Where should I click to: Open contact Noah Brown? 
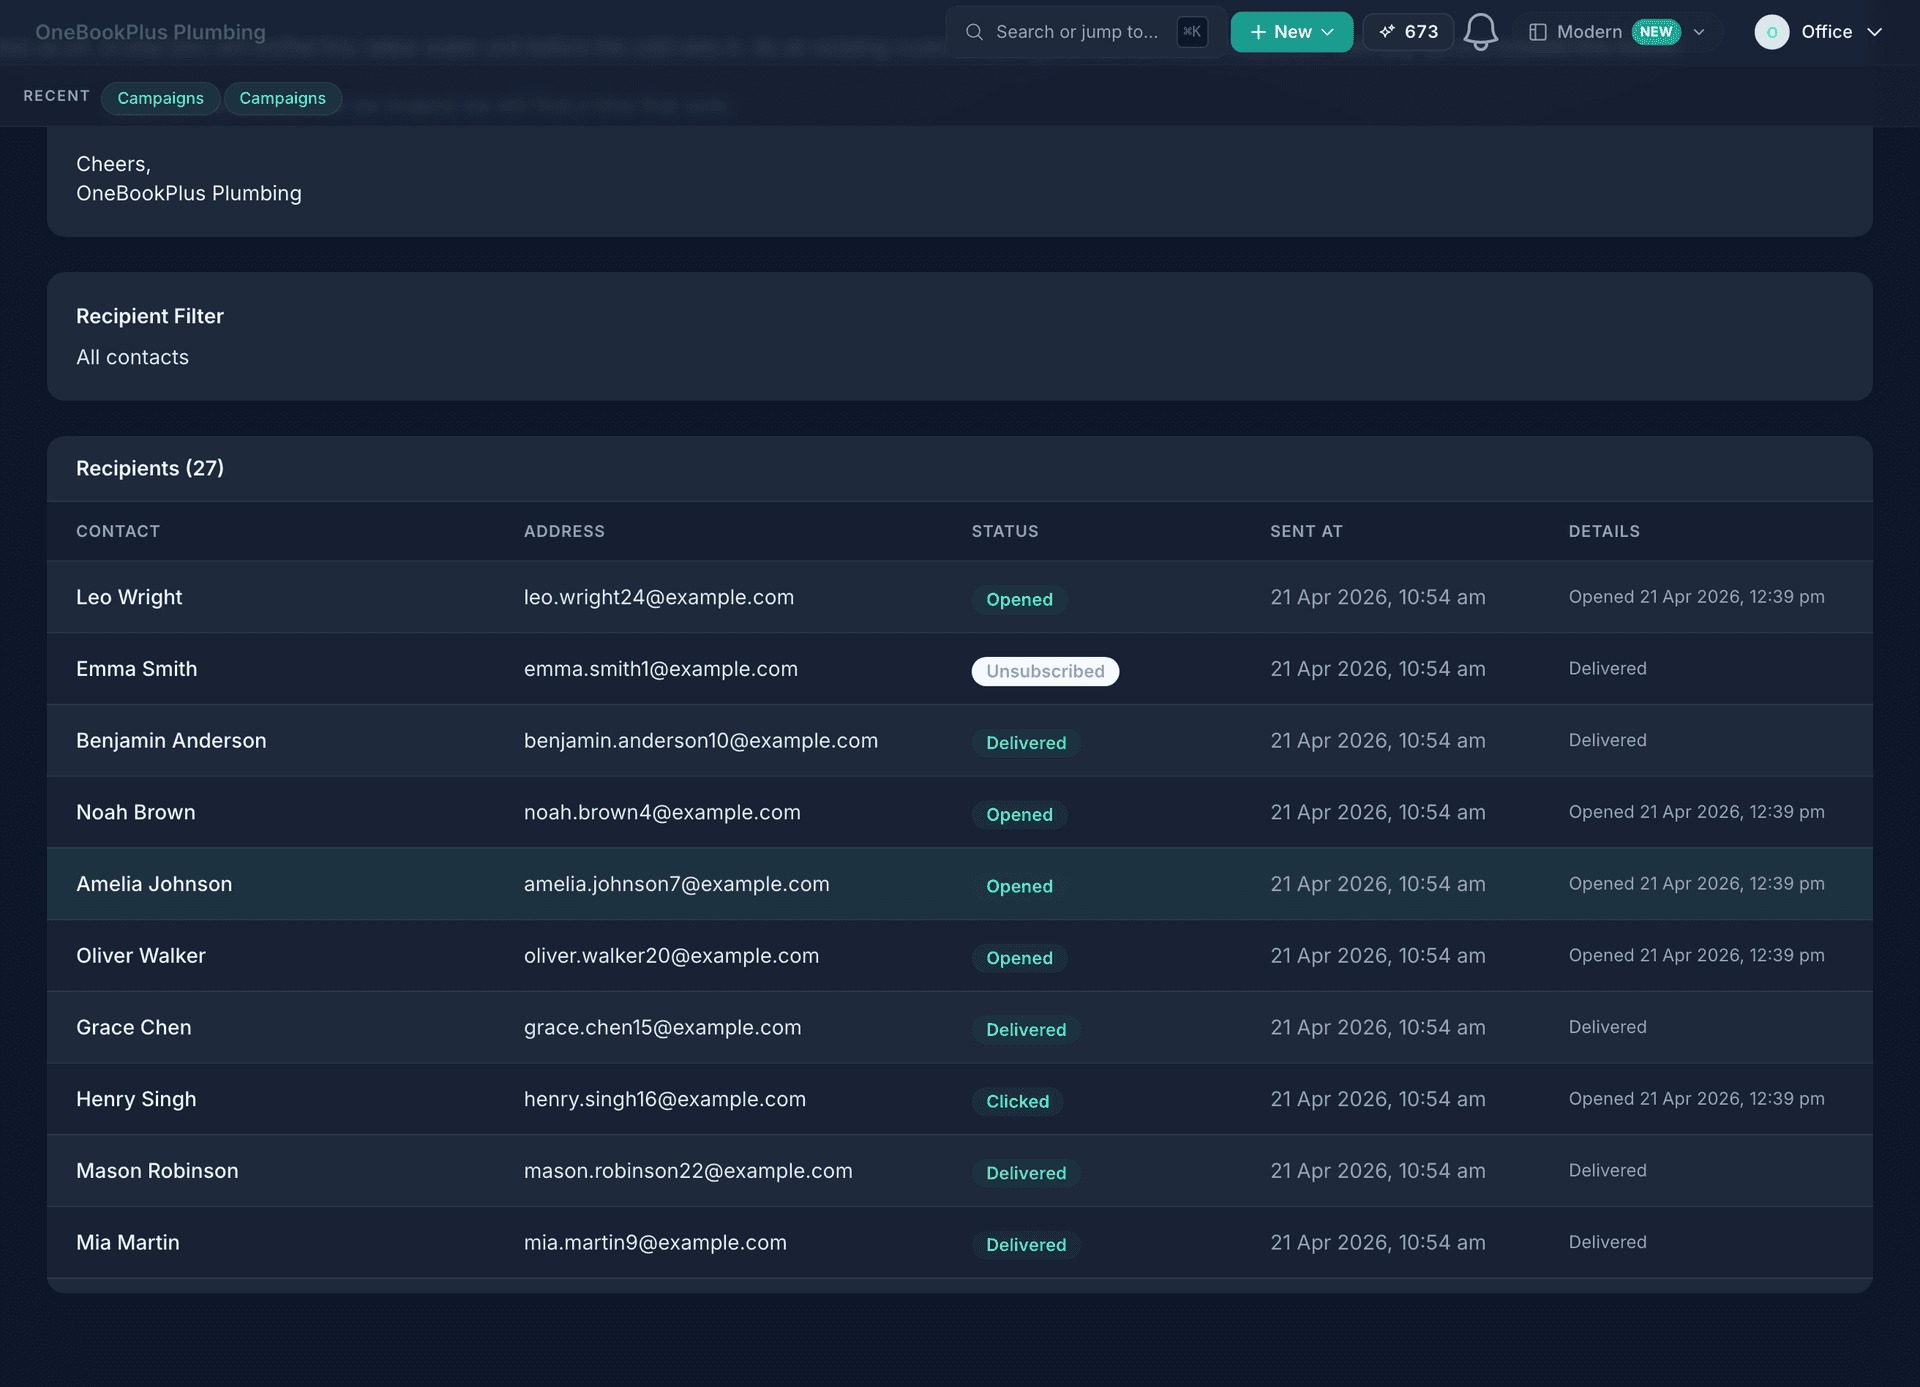tap(135, 812)
